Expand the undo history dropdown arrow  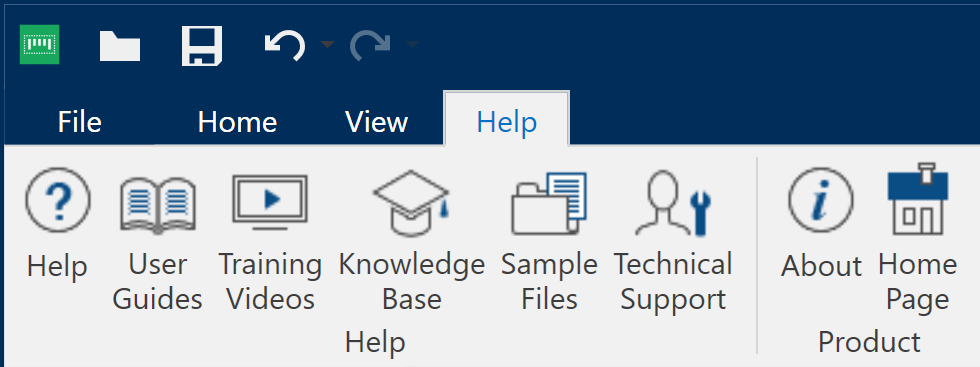coord(327,44)
